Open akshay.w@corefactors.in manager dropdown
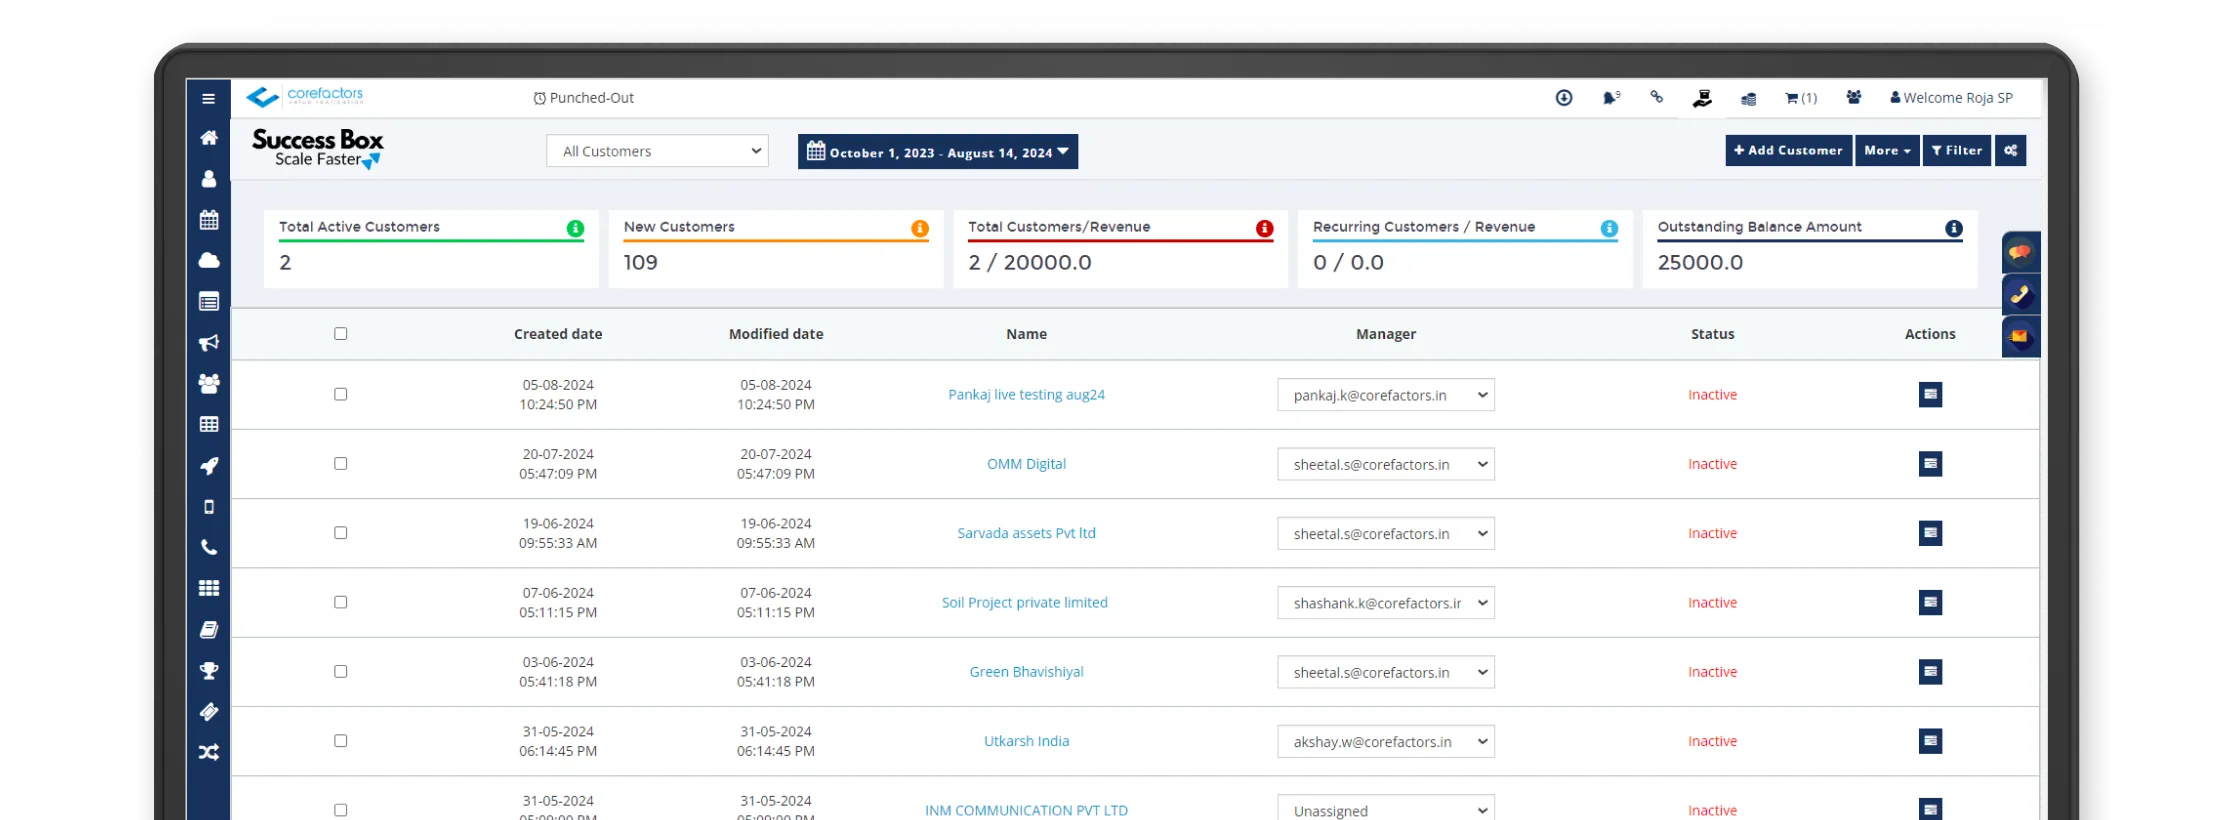The height and width of the screenshot is (820, 2237). tap(1385, 742)
